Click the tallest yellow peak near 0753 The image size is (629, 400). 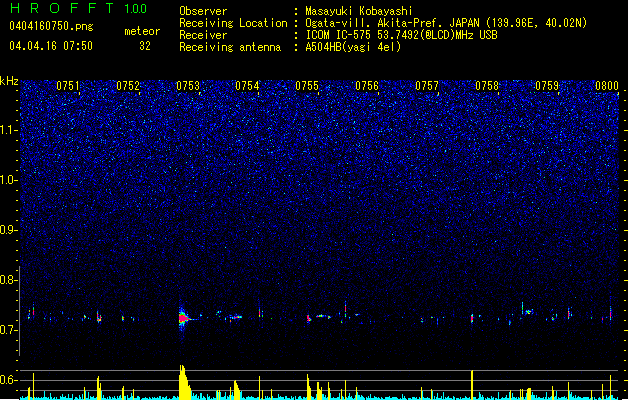[x=184, y=382]
